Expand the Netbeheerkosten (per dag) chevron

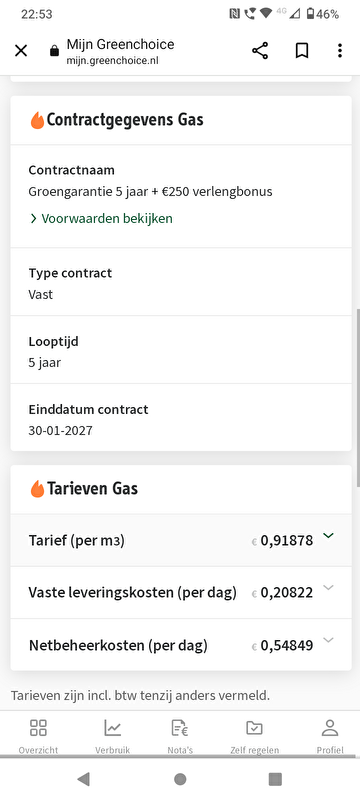click(328, 640)
